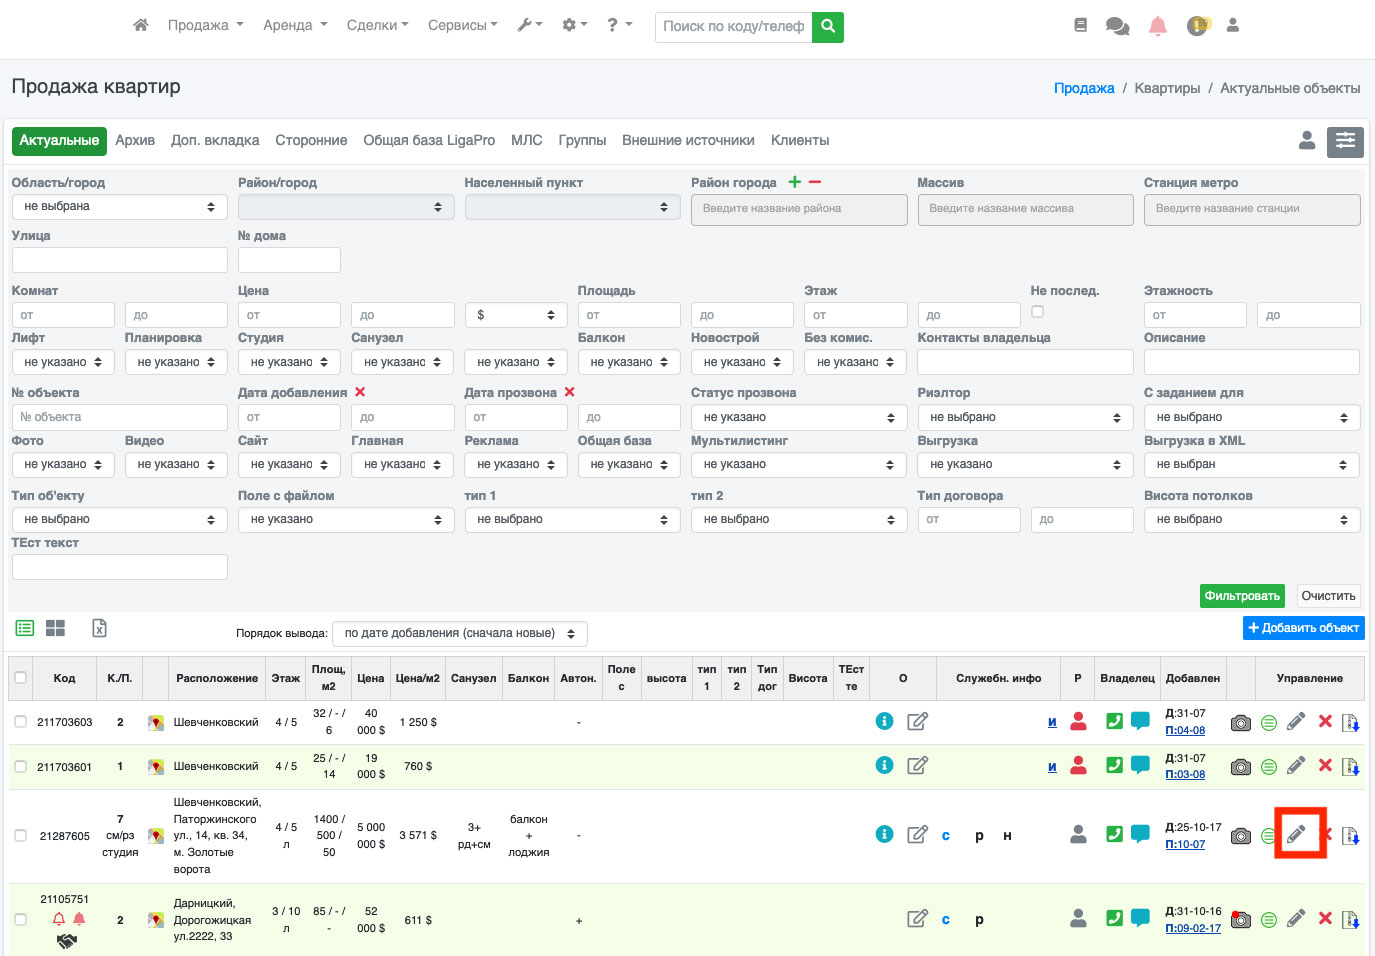1375x956 pixels.
Task: Switch to tile grid view icon
Action: (55, 628)
